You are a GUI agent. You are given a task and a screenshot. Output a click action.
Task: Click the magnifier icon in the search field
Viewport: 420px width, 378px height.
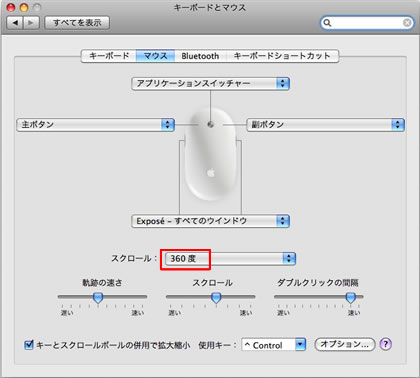coord(327,23)
